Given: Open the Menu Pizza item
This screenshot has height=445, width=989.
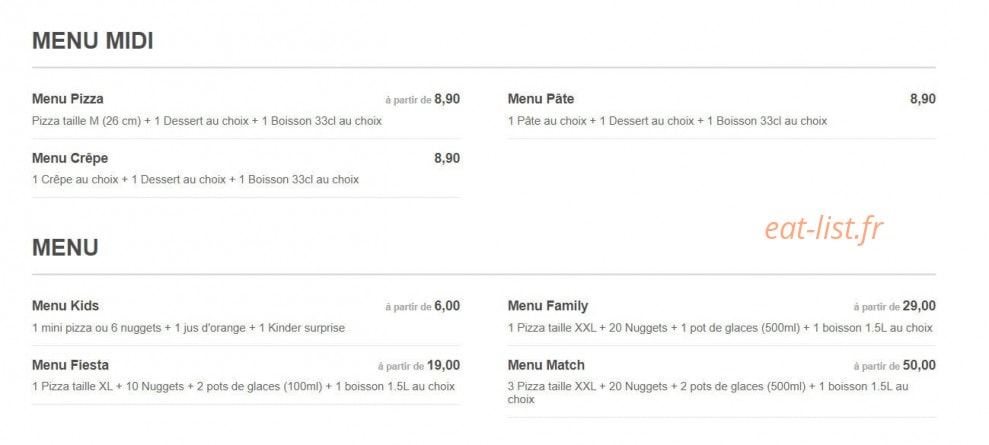Looking at the screenshot, I should 67,99.
